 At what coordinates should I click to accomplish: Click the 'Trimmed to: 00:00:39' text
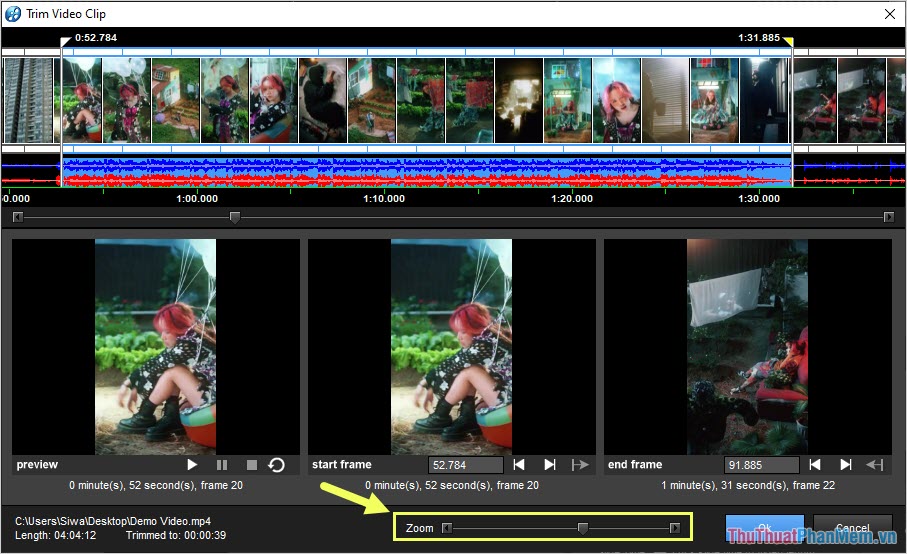coord(176,535)
